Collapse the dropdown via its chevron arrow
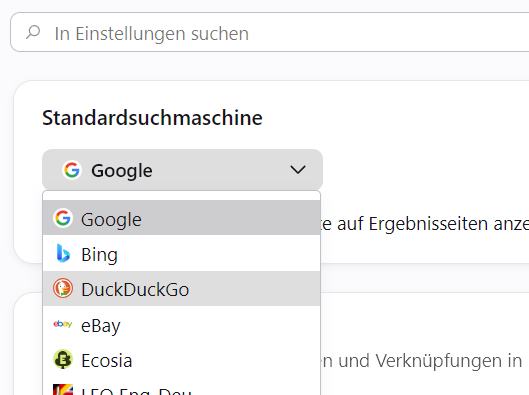This screenshot has height=395, width=529. 298,170
